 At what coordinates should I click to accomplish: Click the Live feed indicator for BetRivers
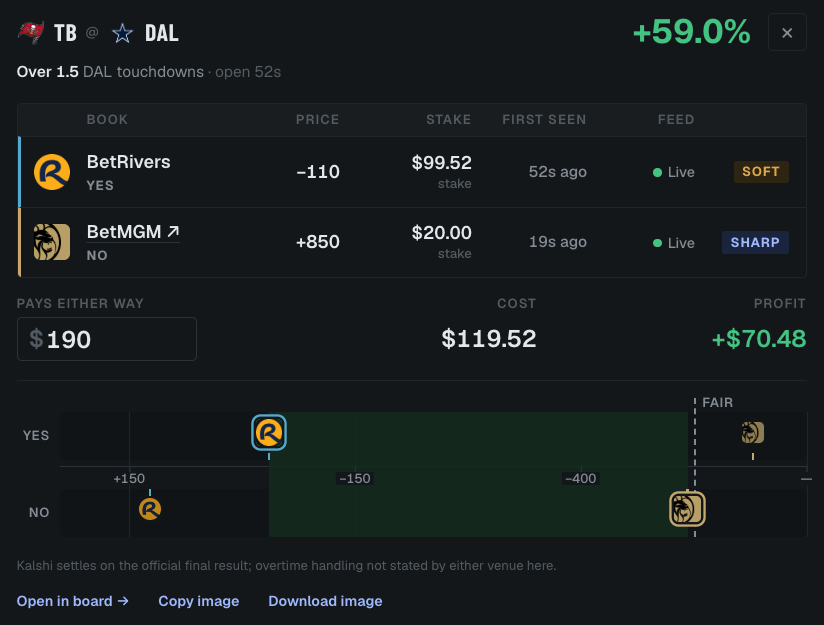(674, 172)
